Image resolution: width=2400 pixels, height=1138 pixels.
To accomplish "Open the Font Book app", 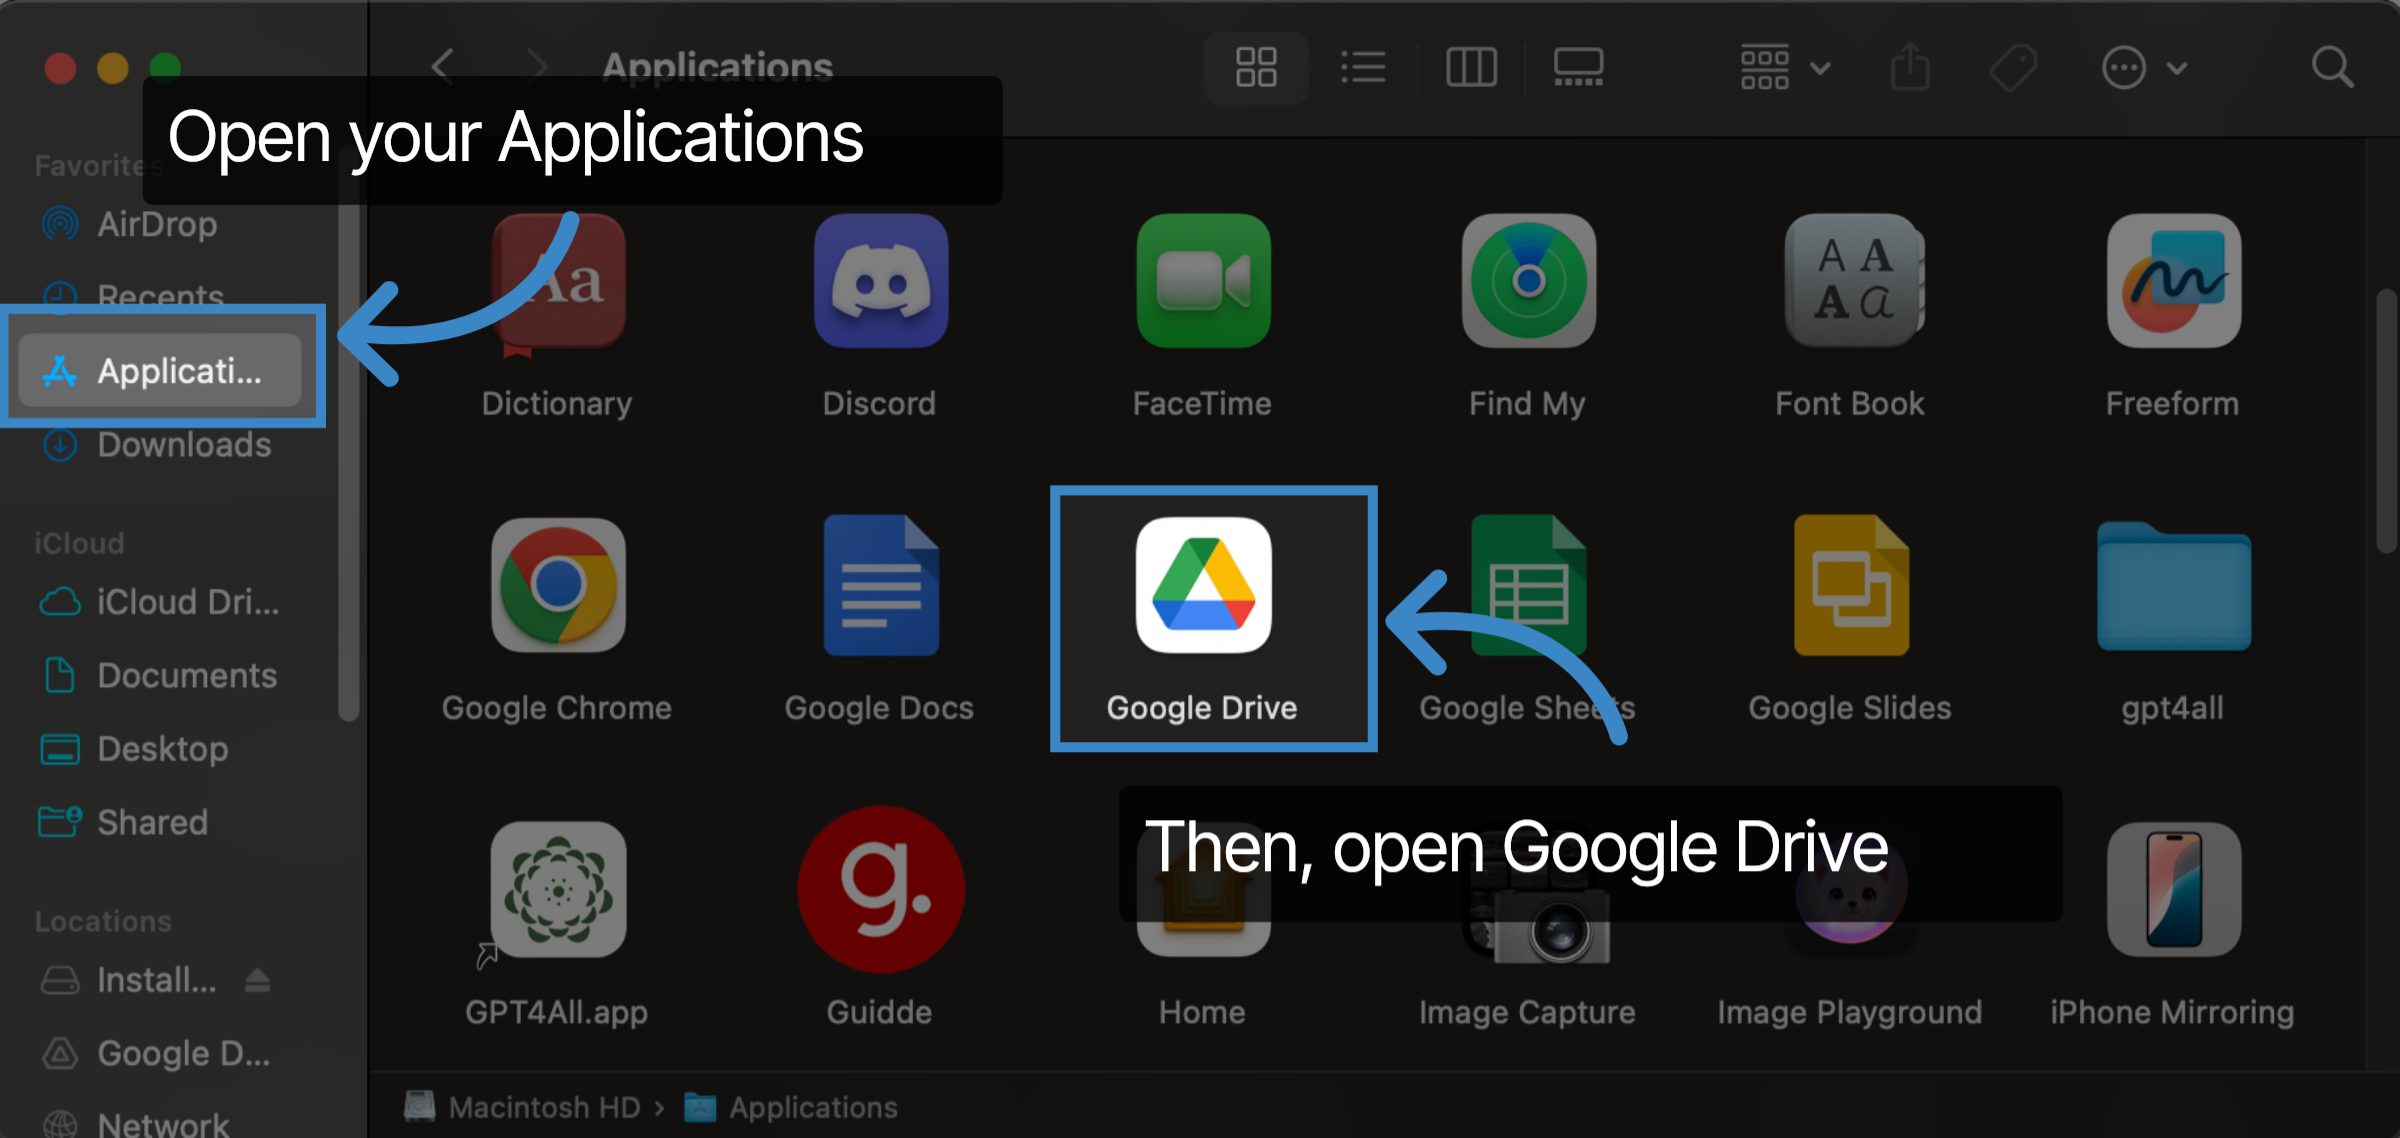I will click(x=1852, y=281).
